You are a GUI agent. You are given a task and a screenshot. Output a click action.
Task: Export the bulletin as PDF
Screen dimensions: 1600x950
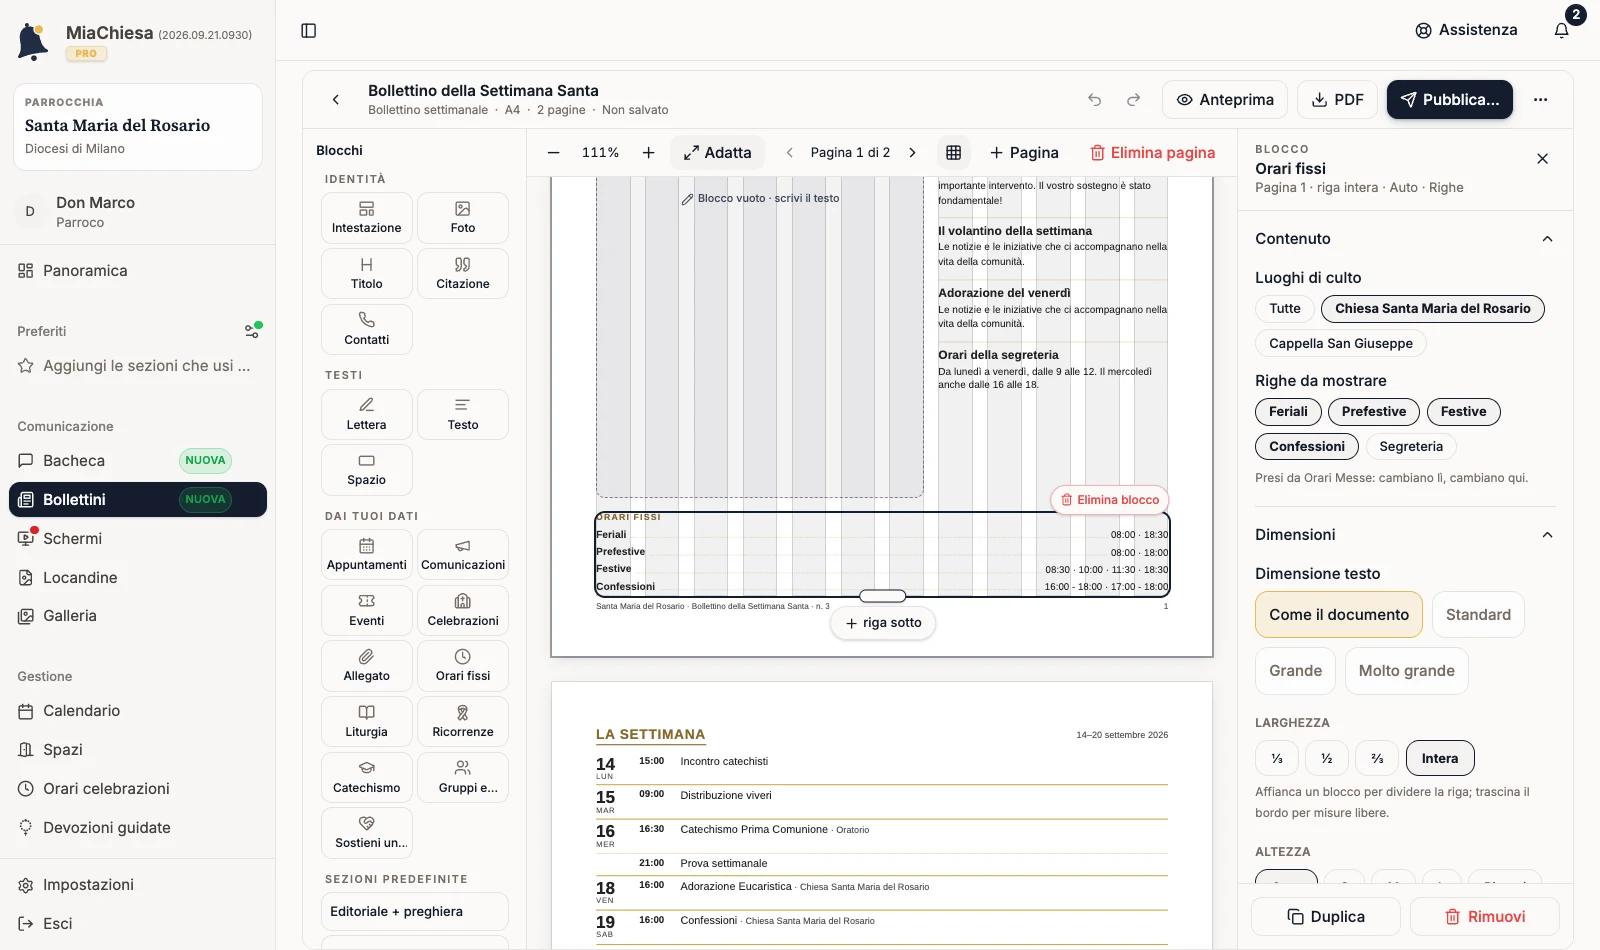click(x=1337, y=100)
